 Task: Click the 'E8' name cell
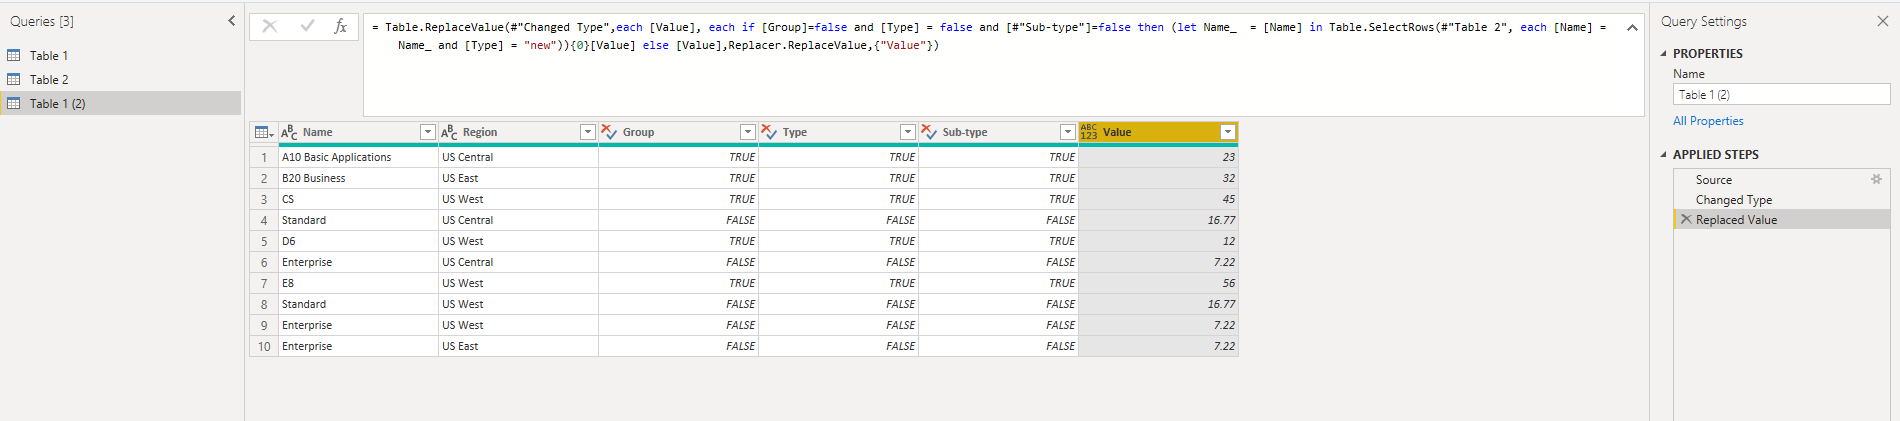point(358,283)
